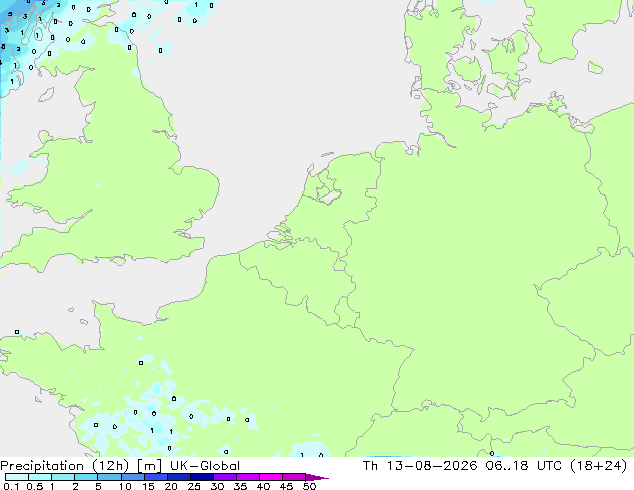634x490 pixels.
Task: Click the Isle of Wight outline
Action: click(118, 261)
